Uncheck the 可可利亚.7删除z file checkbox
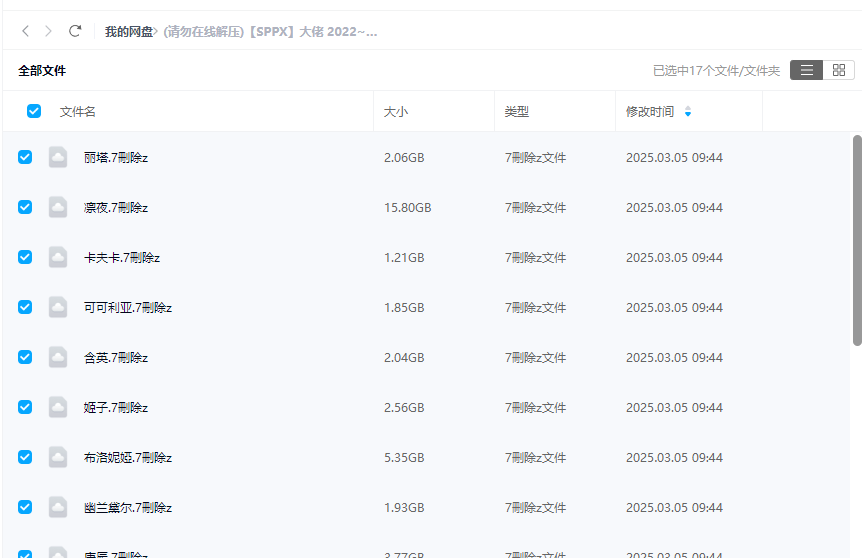 click(25, 307)
